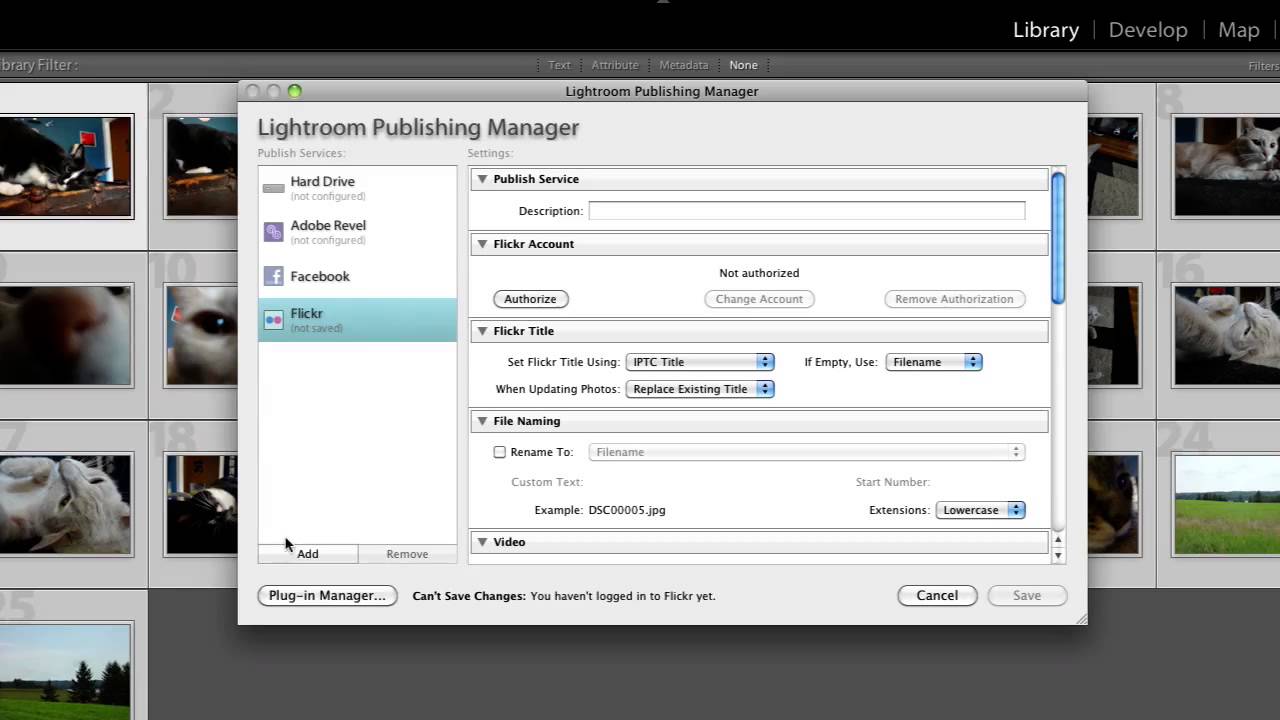Viewport: 1280px width, 720px height.
Task: Collapse the Publish Service section
Action: 482,179
